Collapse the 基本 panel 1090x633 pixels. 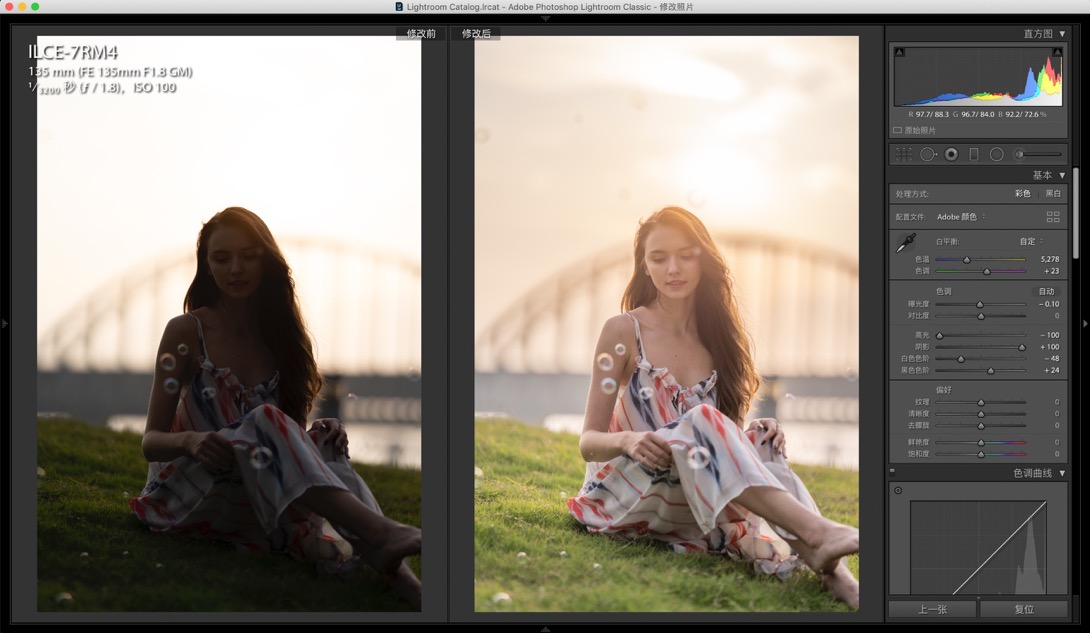click(x=1062, y=175)
